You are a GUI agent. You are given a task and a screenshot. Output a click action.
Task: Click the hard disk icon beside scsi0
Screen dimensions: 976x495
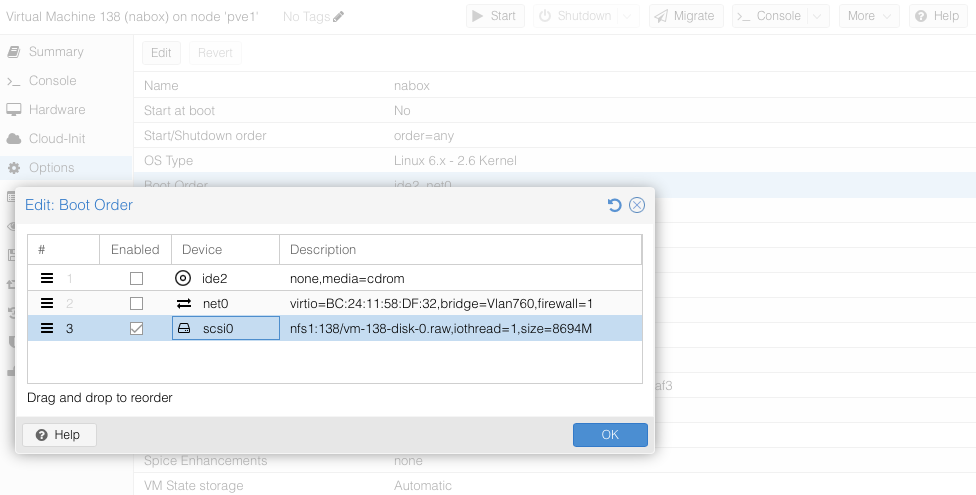(183, 328)
